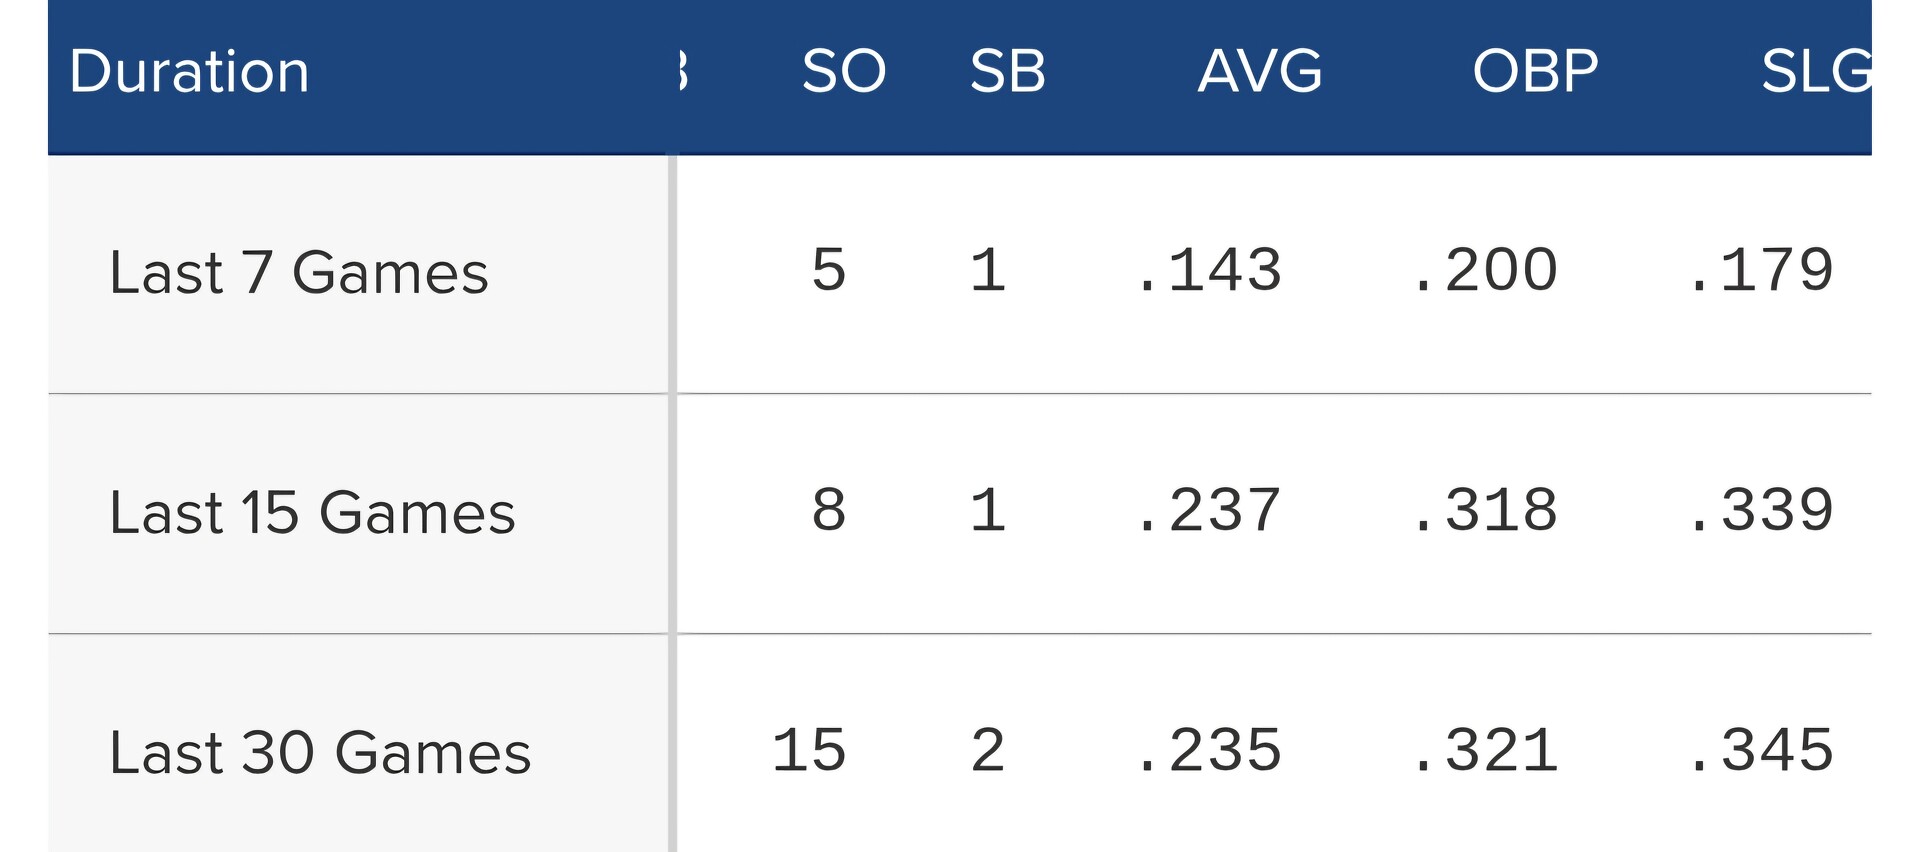Click the .200 OBP value
This screenshot has height=852, width=1920.
(x=1485, y=271)
